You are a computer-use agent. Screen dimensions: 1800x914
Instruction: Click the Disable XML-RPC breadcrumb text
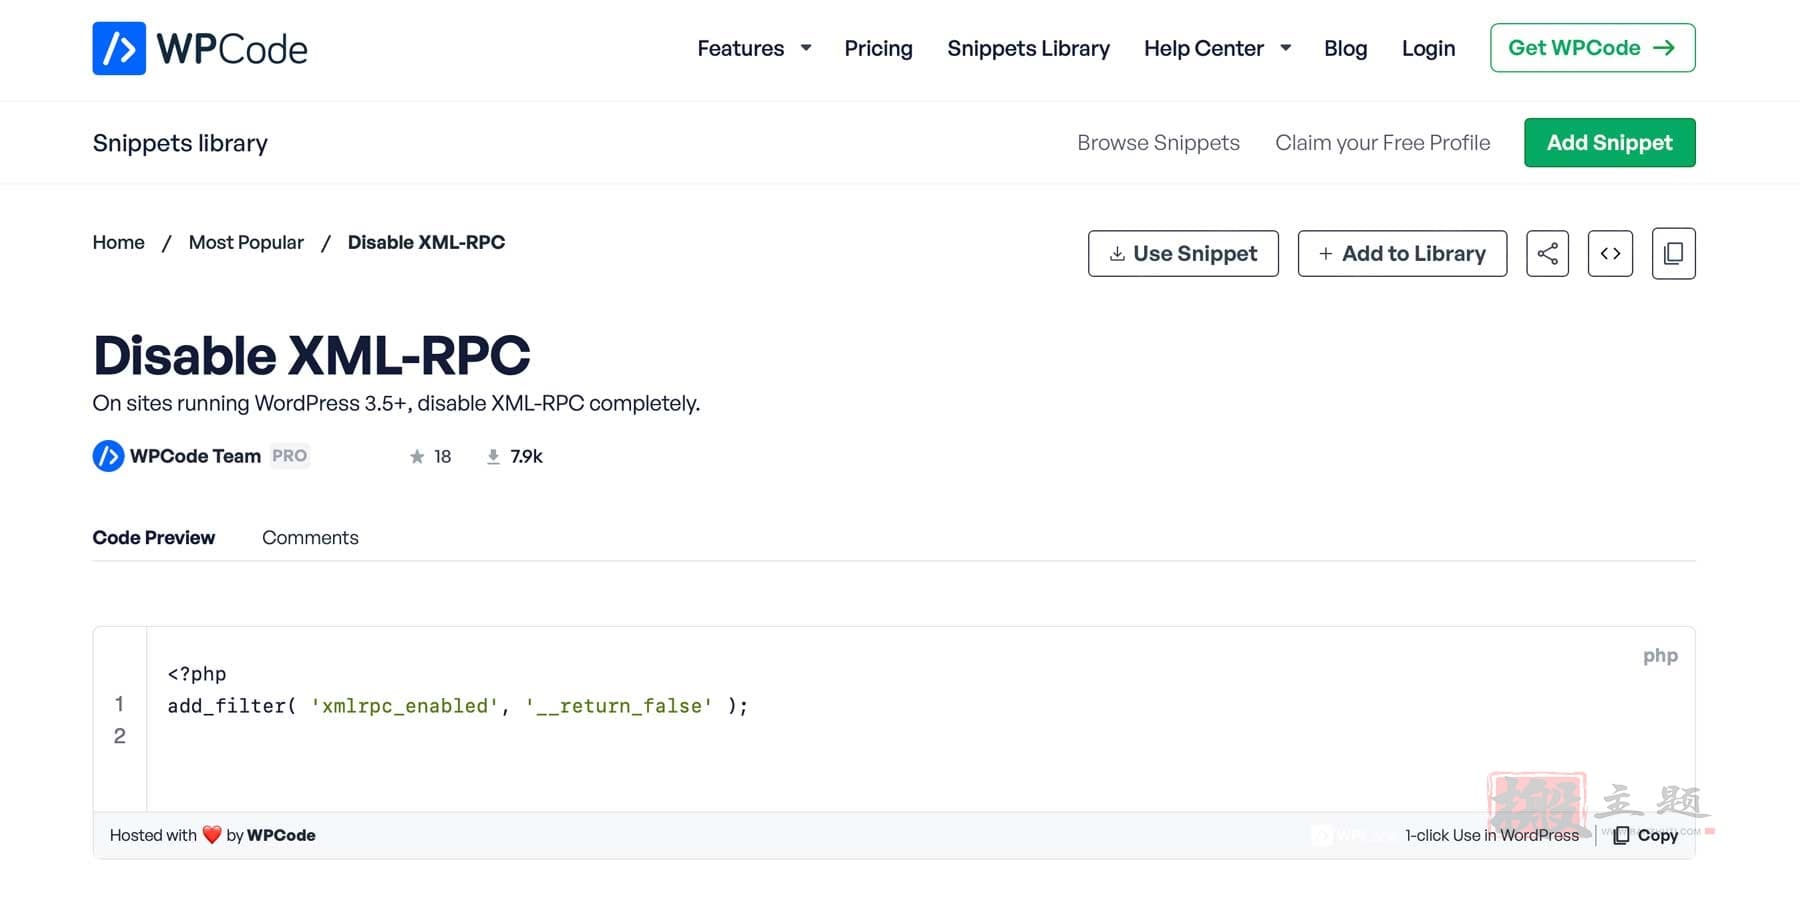[x=426, y=242]
